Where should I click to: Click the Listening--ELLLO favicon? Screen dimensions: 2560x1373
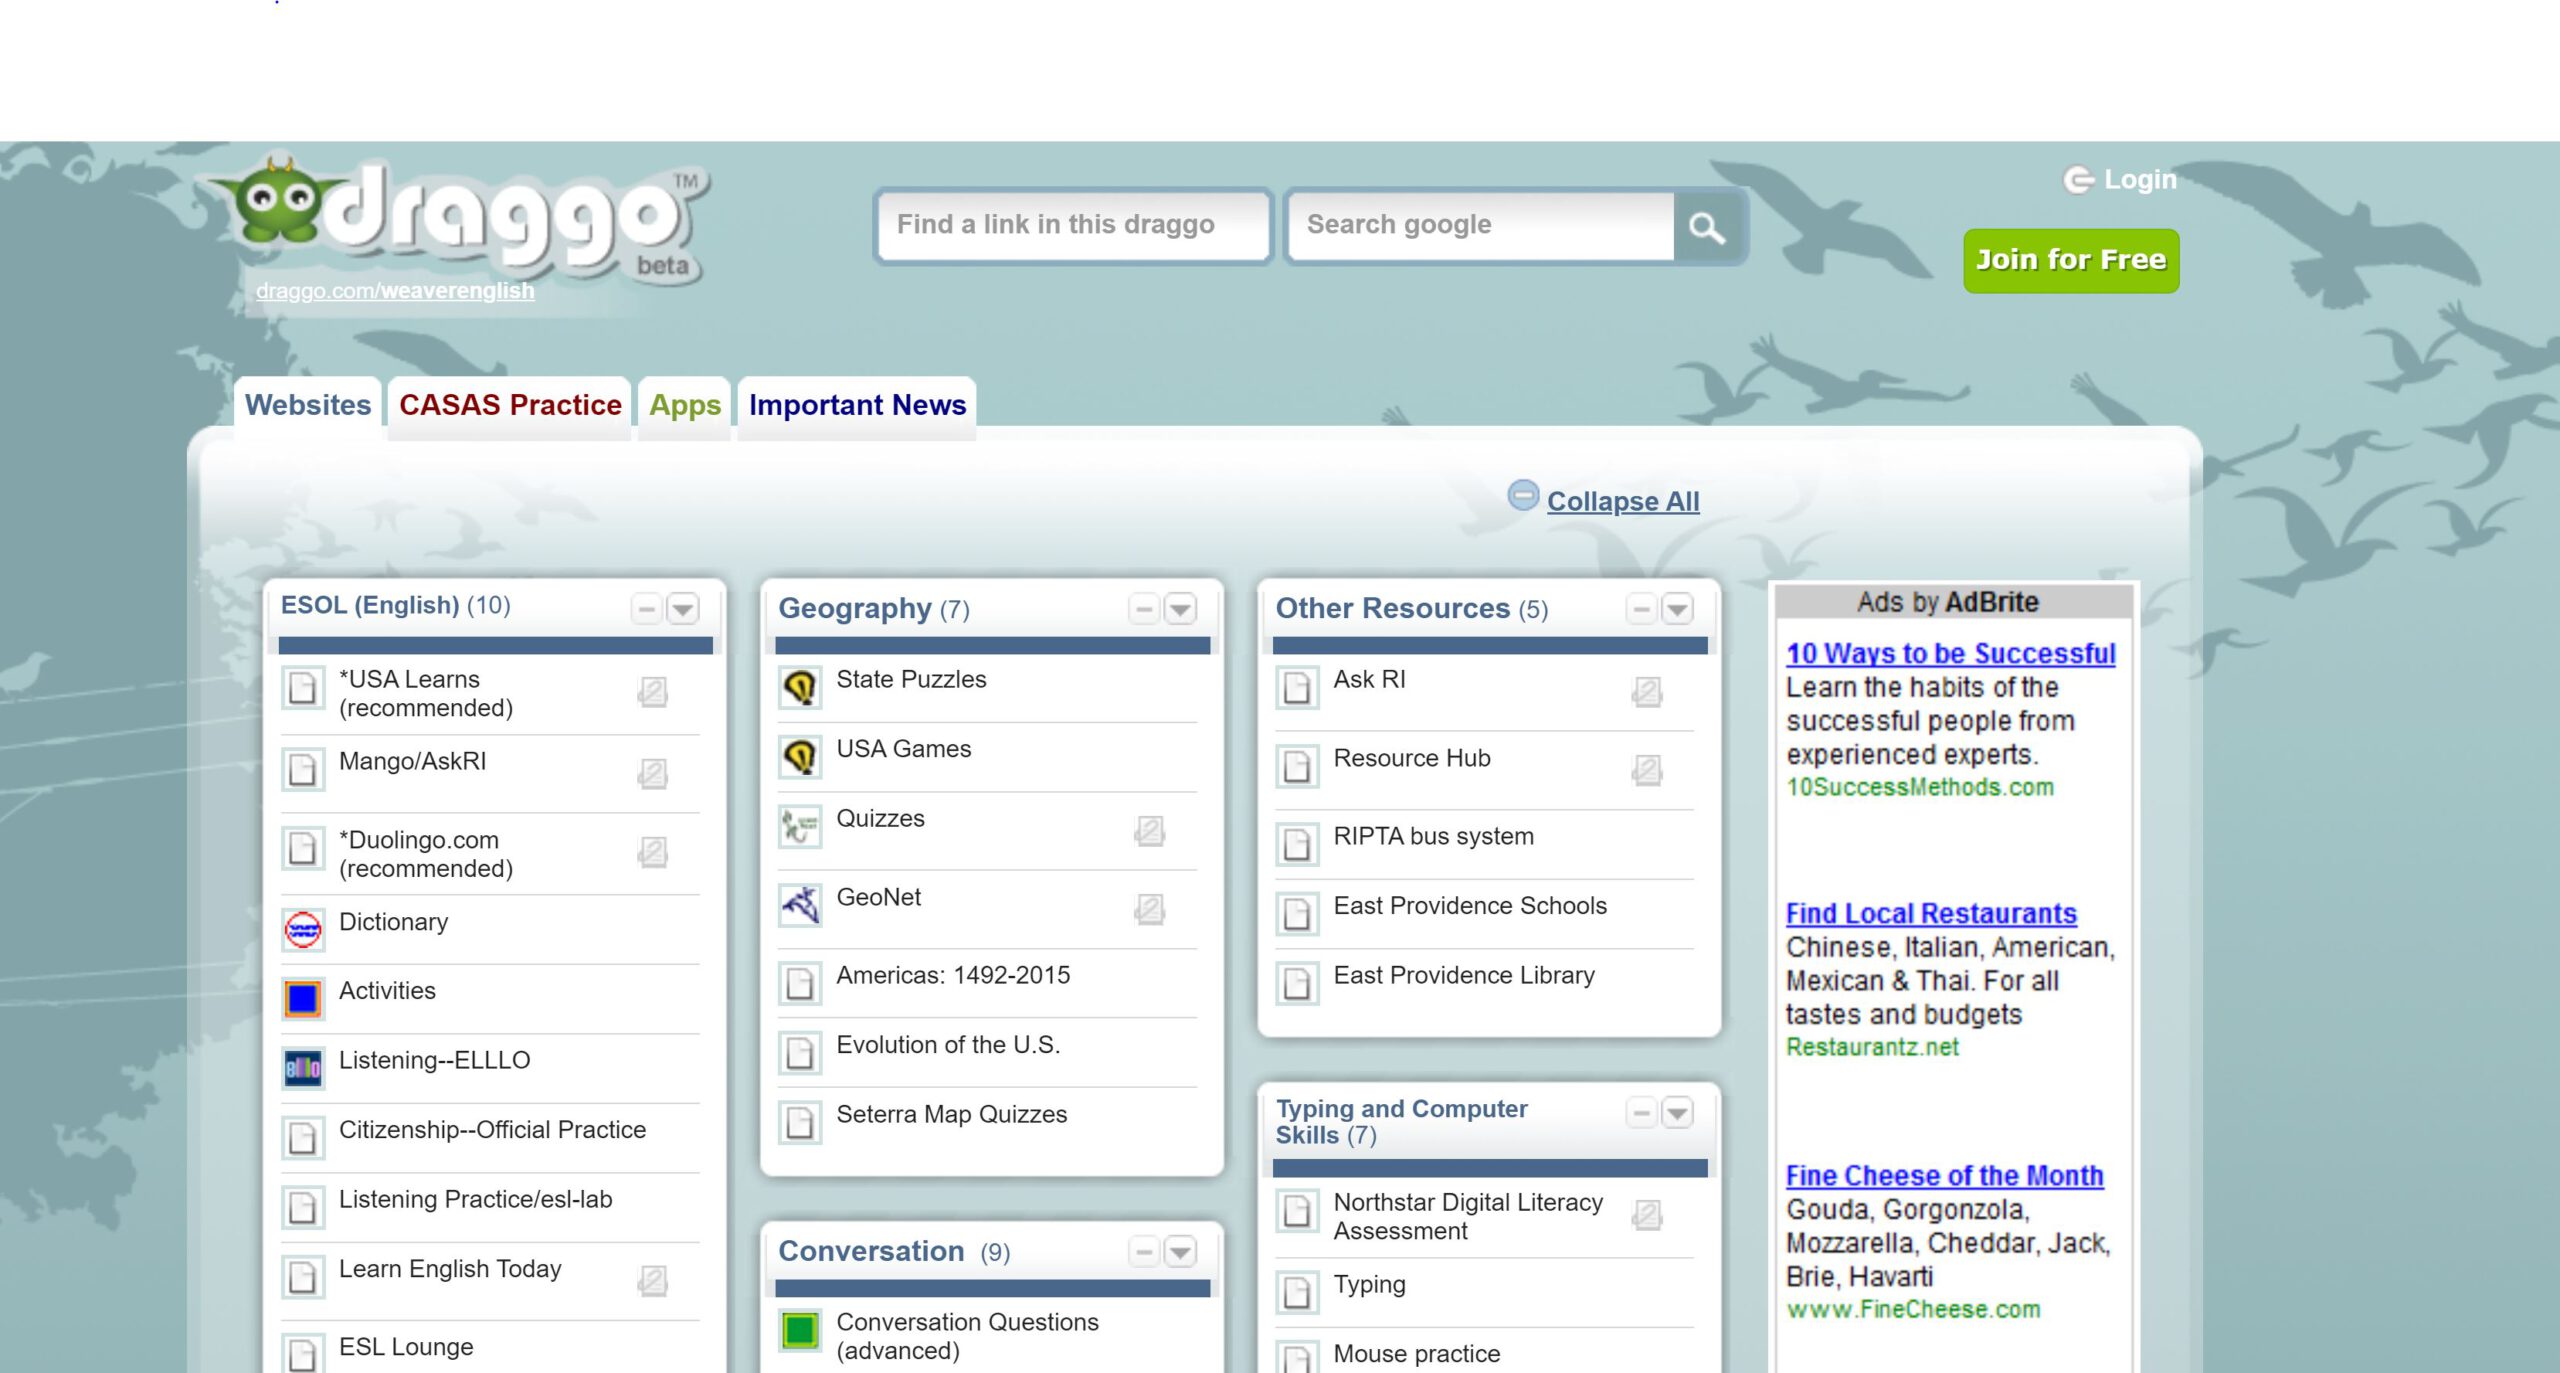303,1068
